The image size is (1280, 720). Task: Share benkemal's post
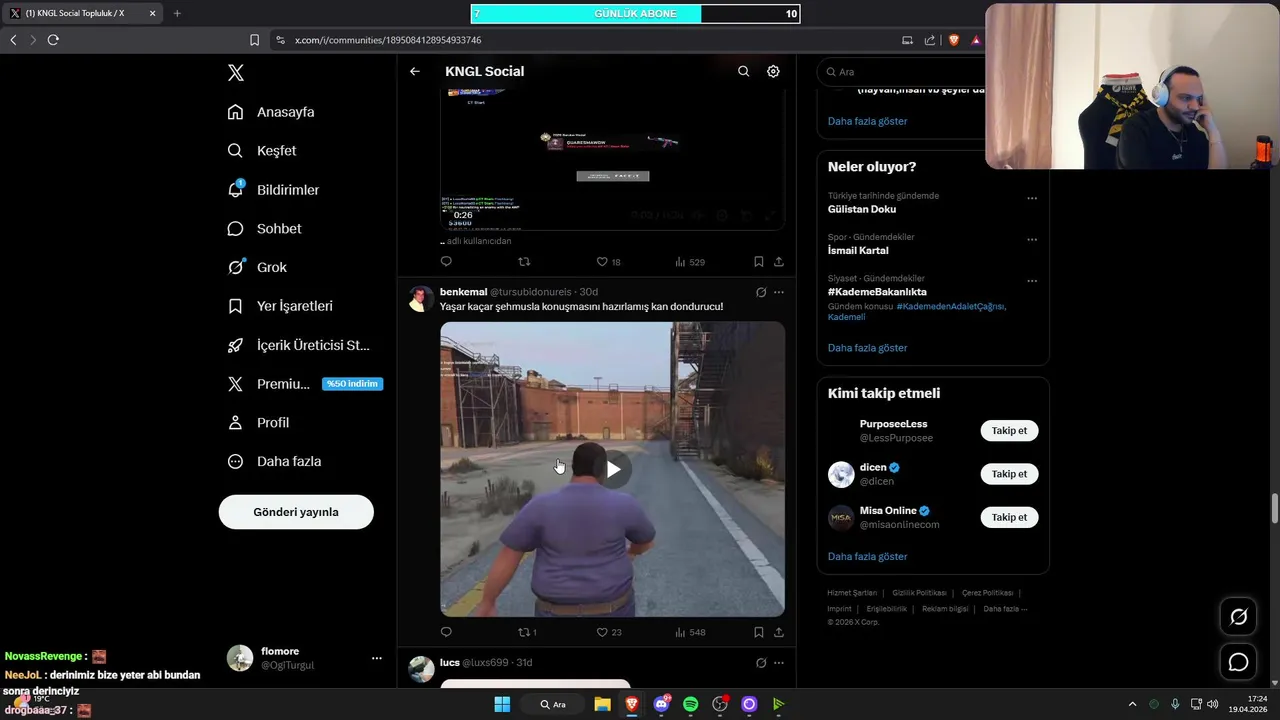pos(779,632)
